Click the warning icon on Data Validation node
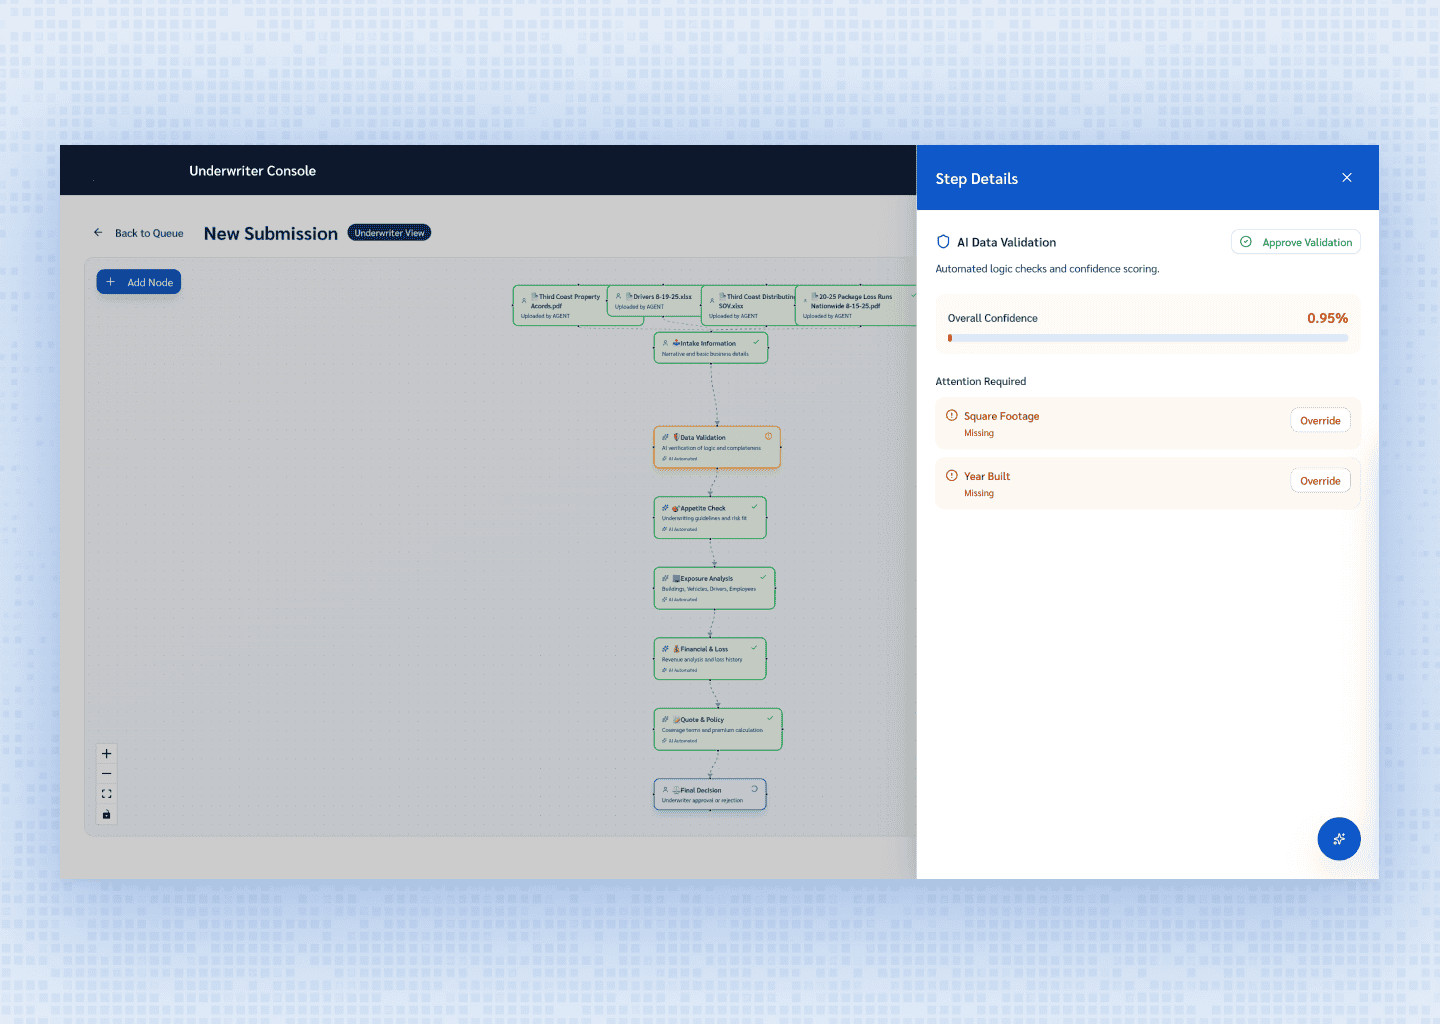This screenshot has height=1024, width=1440. tap(768, 436)
